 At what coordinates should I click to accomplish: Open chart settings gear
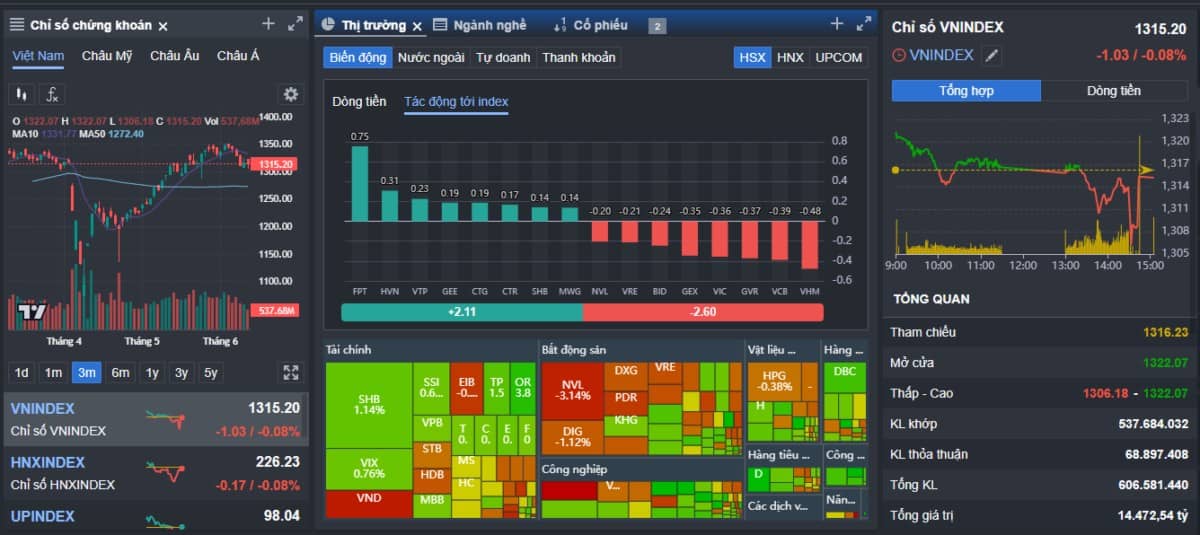click(291, 94)
